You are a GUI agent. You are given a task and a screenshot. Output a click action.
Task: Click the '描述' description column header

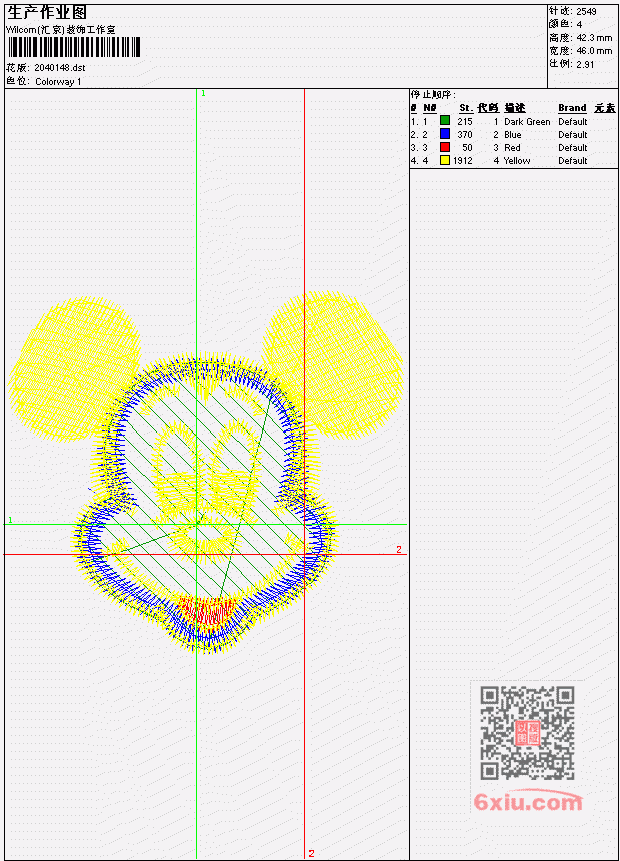pos(515,108)
